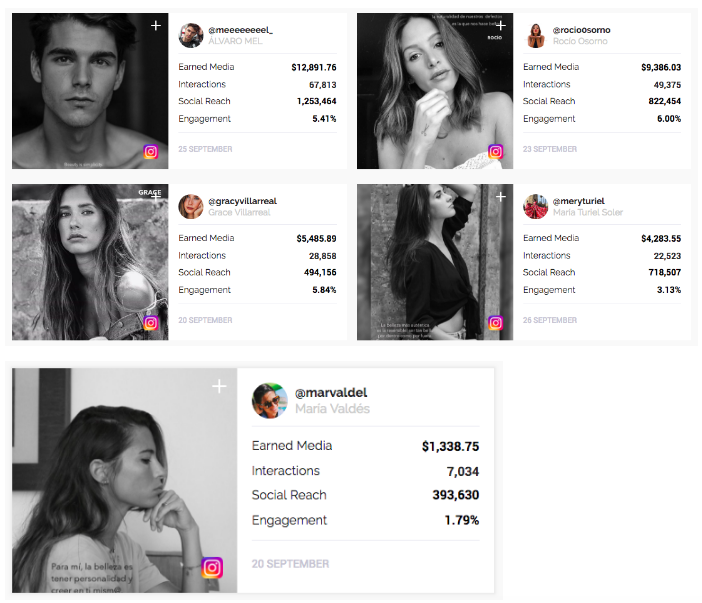Click the @gracyvillarreal profile avatar
The width and height of the screenshot is (702, 603).
coord(190,206)
